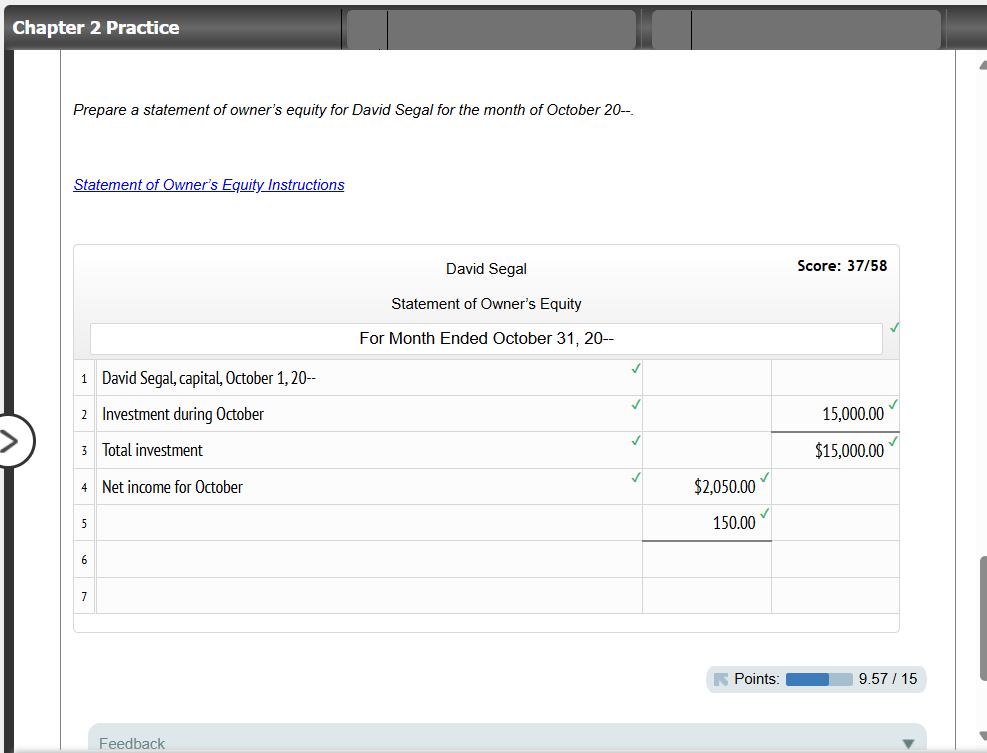Image resolution: width=987 pixels, height=753 pixels.
Task: Click the checkmark on David Segal capital row
Action: pyautogui.click(x=635, y=369)
